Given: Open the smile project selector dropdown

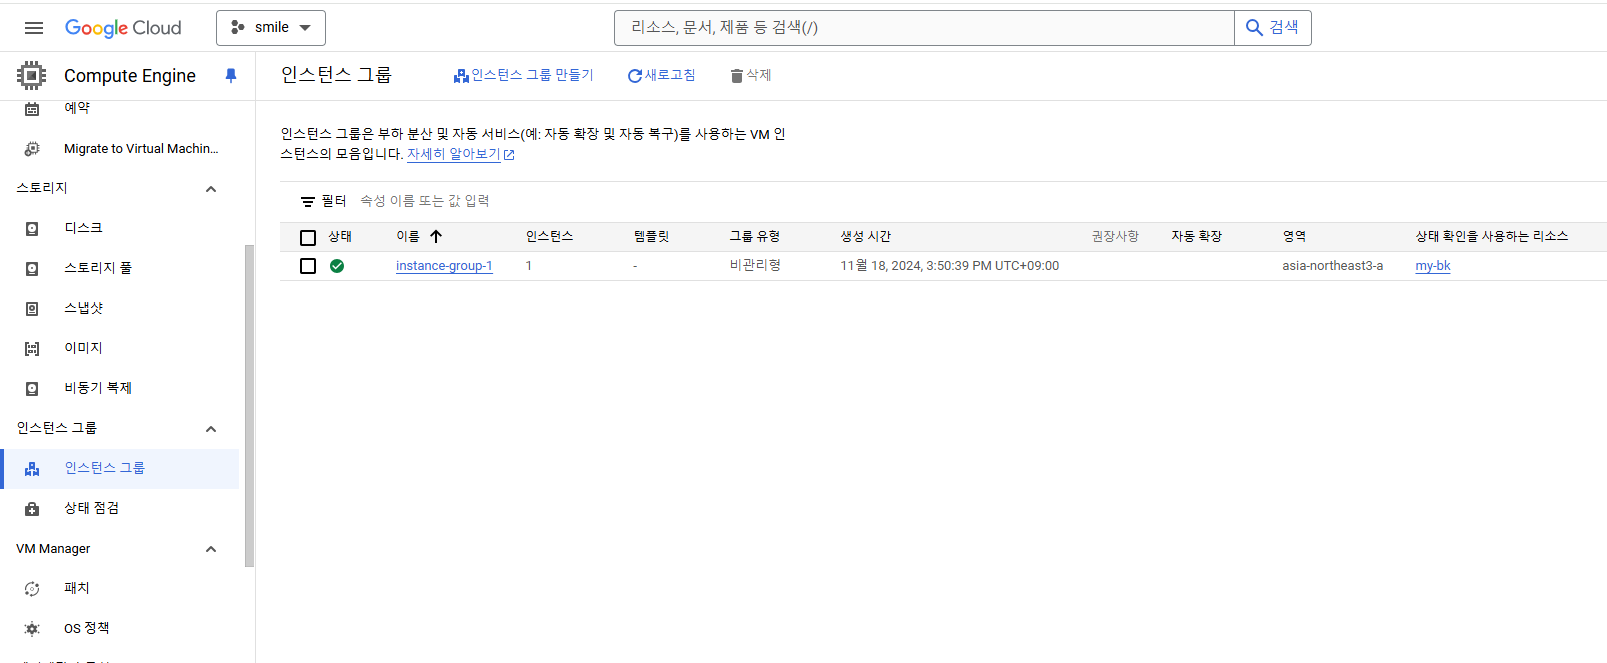Looking at the screenshot, I should 271,28.
